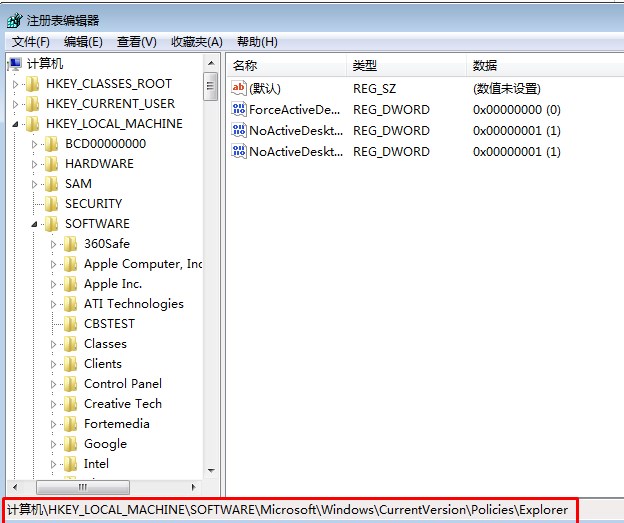Click the Control Panel folder icon
This screenshot has width=624, height=523.
[70, 384]
